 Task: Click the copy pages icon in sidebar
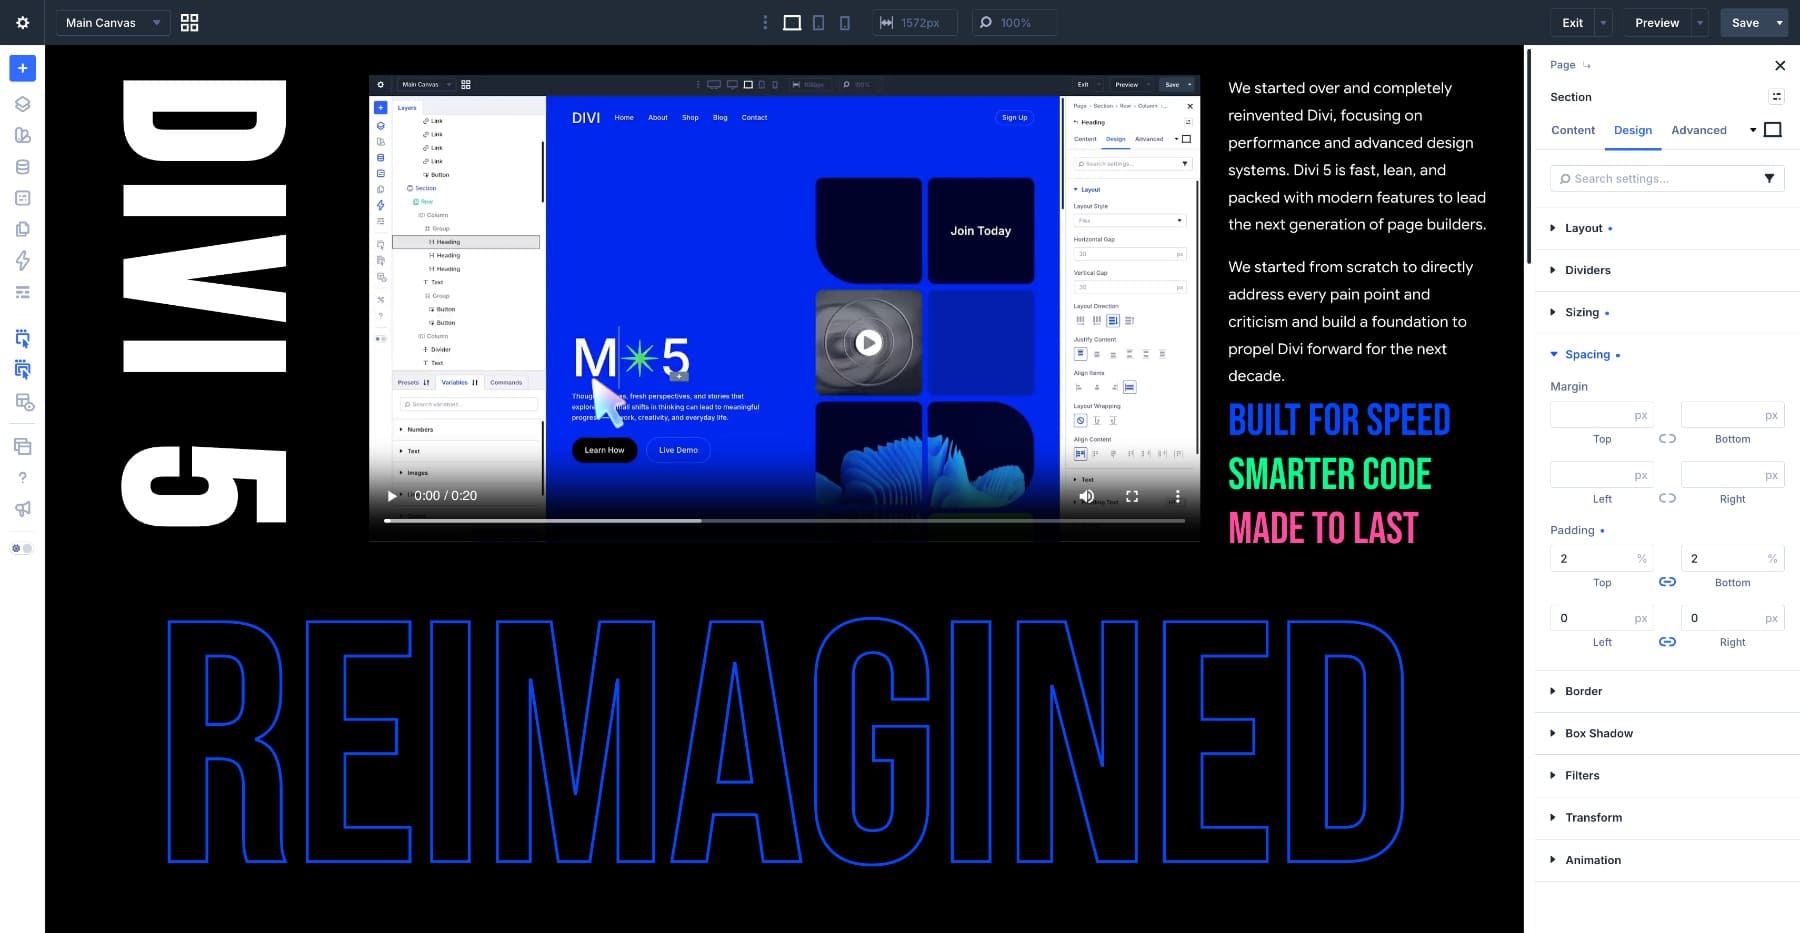click(x=22, y=229)
